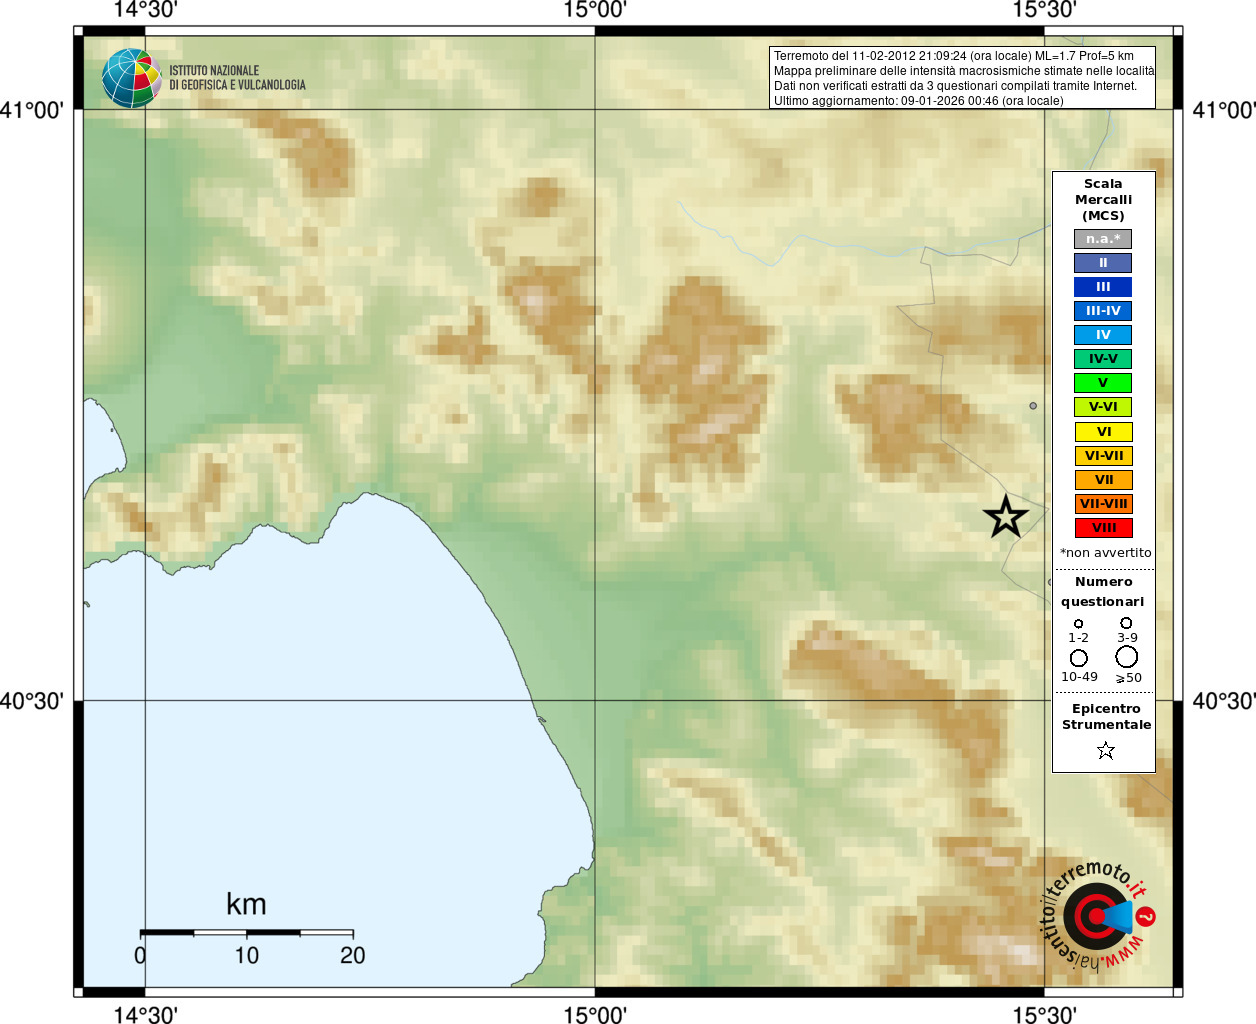1256x1024 pixels.
Task: Select the intensity V legend swatch
Action: tap(1103, 383)
